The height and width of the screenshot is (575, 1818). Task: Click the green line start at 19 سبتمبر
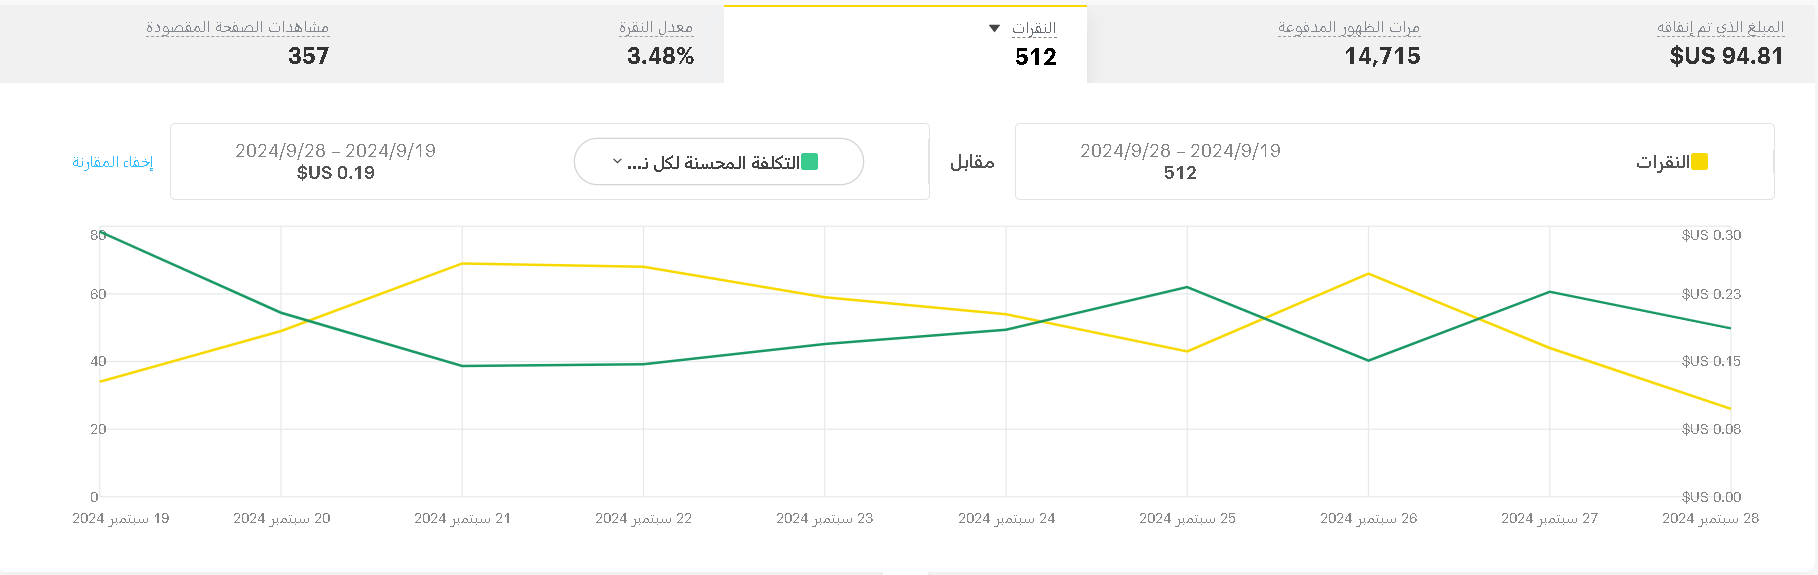(101, 233)
